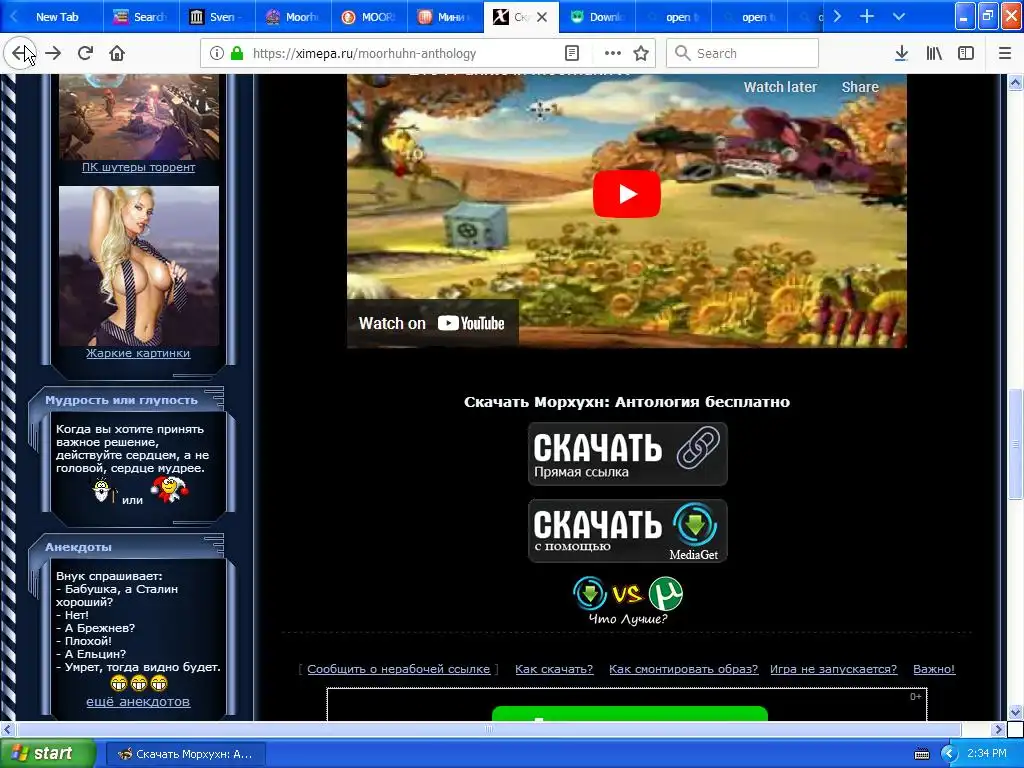Vote stupidity with the jester icon
The width and height of the screenshot is (1024, 768).
[168, 490]
